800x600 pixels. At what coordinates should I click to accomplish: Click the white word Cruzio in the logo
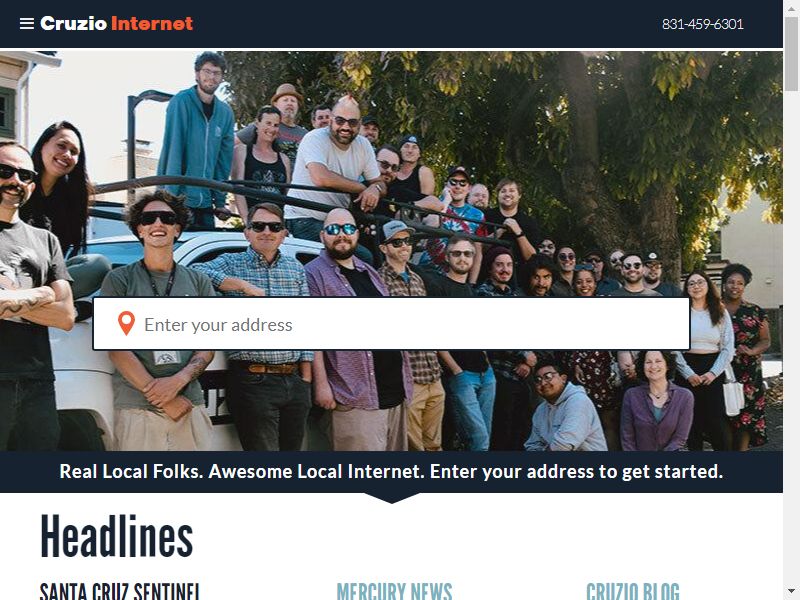(x=73, y=23)
